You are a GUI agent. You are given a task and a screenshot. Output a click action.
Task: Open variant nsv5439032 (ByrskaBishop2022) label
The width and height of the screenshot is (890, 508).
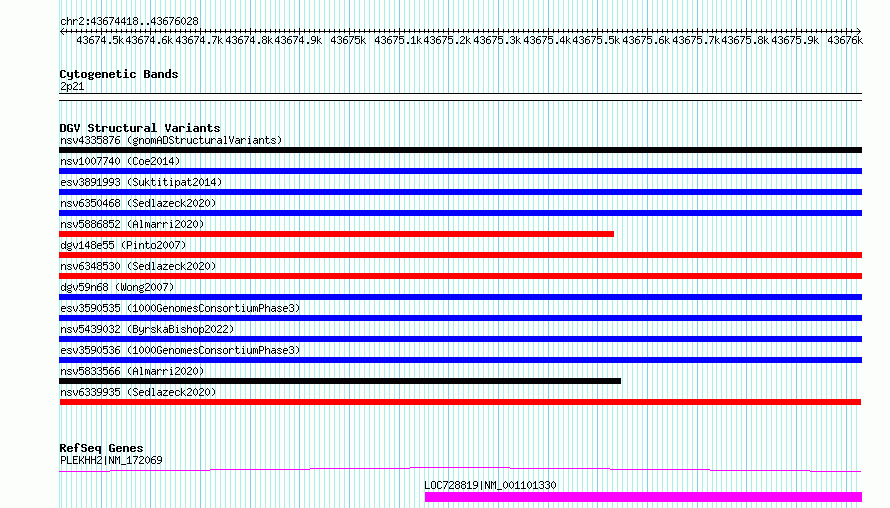point(147,329)
